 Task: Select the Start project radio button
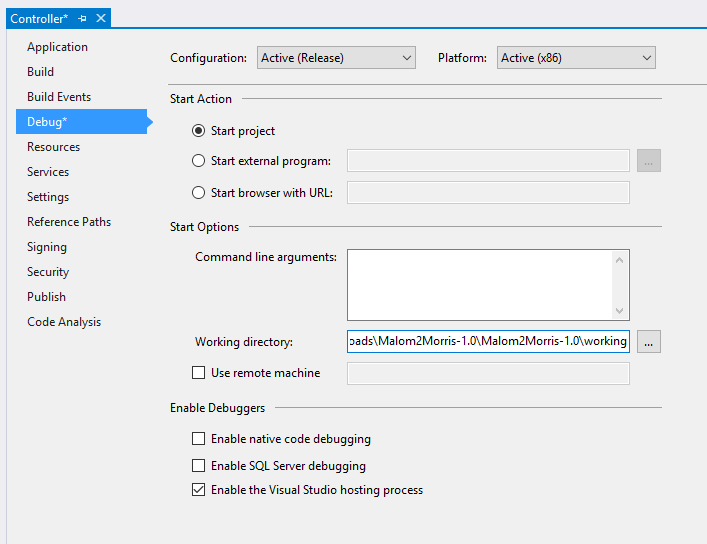click(x=198, y=131)
